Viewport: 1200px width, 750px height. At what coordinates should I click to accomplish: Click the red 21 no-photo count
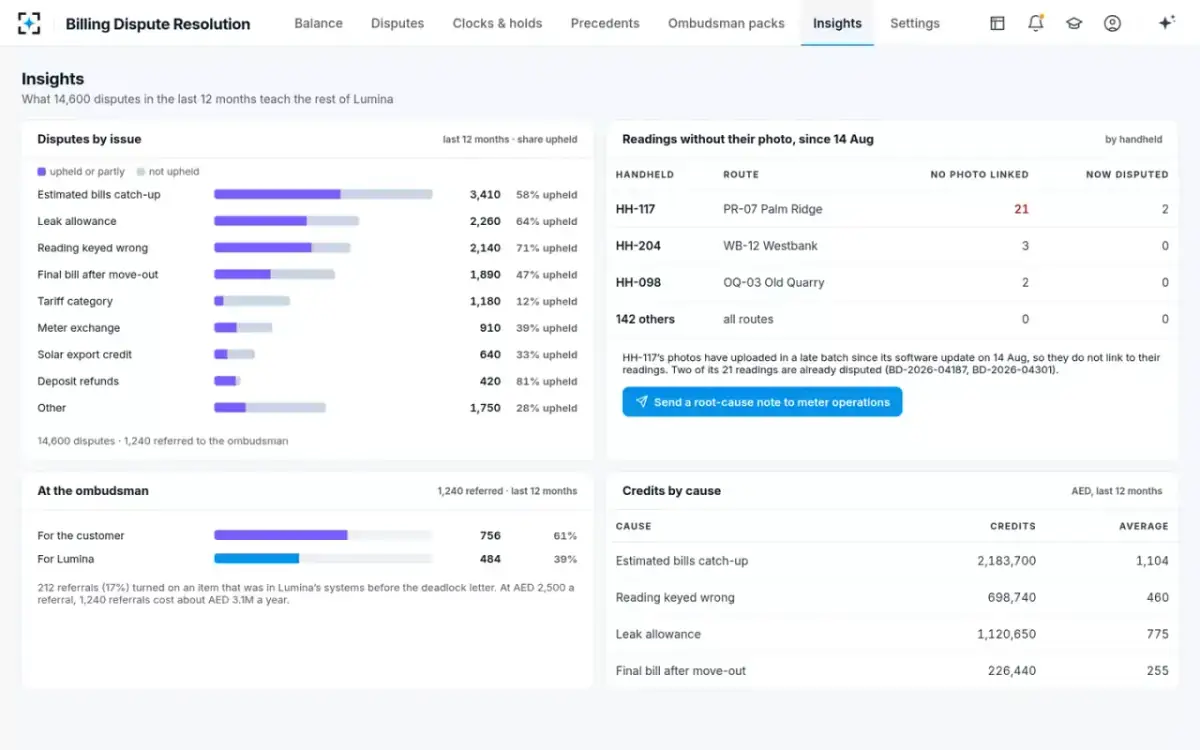point(1021,209)
